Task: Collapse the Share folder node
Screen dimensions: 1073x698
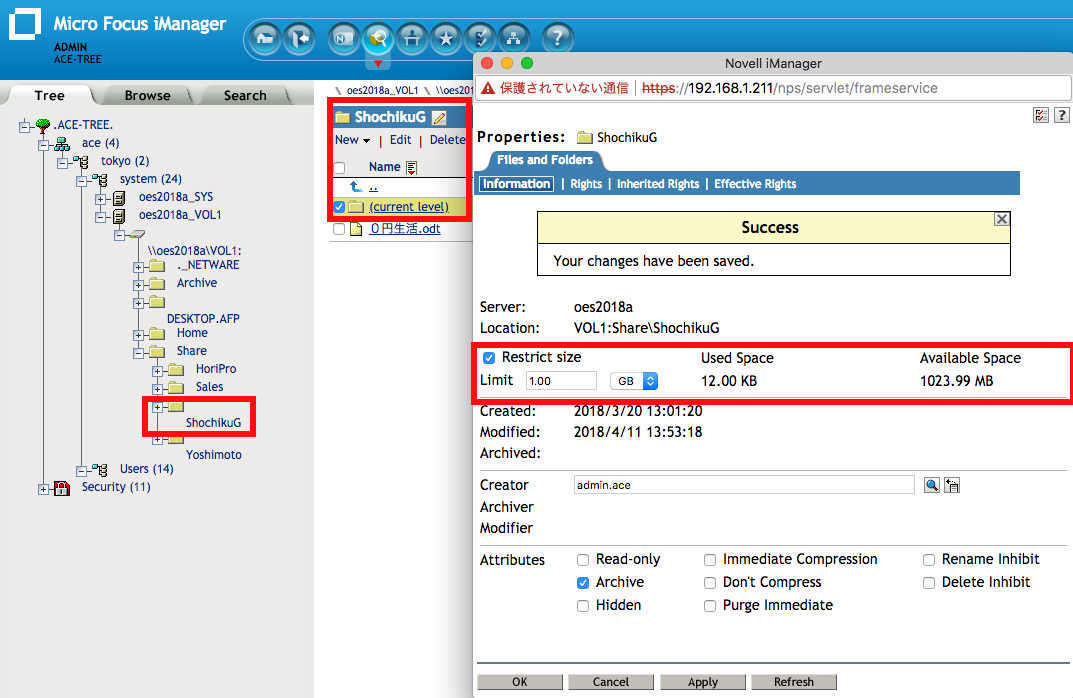Action: (x=138, y=353)
